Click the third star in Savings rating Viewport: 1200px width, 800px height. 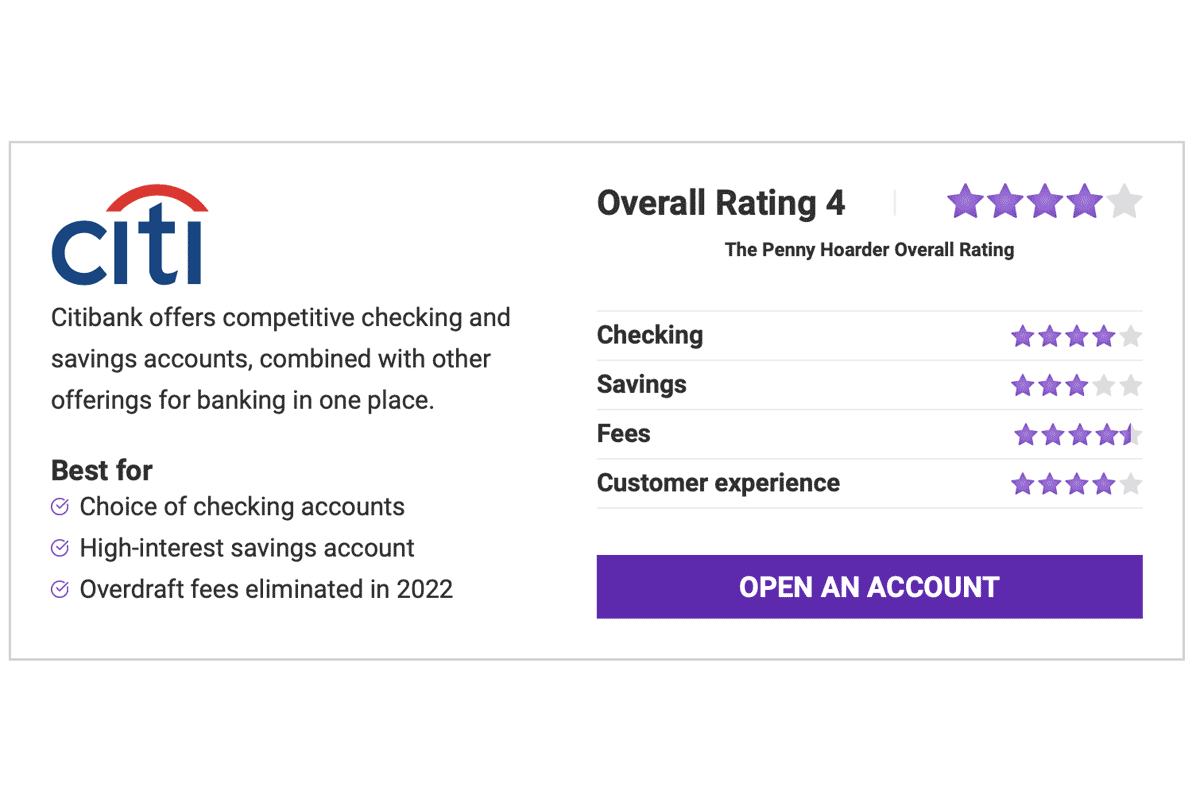pyautogui.click(x=1076, y=385)
